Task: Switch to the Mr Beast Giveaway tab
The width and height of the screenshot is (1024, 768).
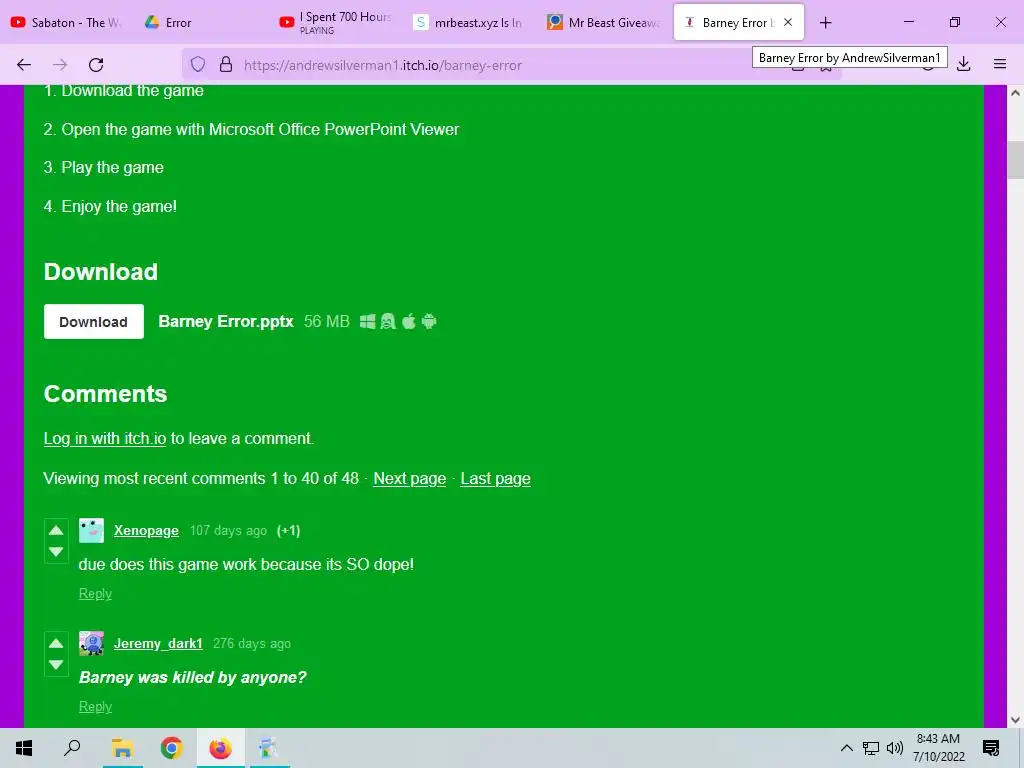Action: click(x=604, y=22)
